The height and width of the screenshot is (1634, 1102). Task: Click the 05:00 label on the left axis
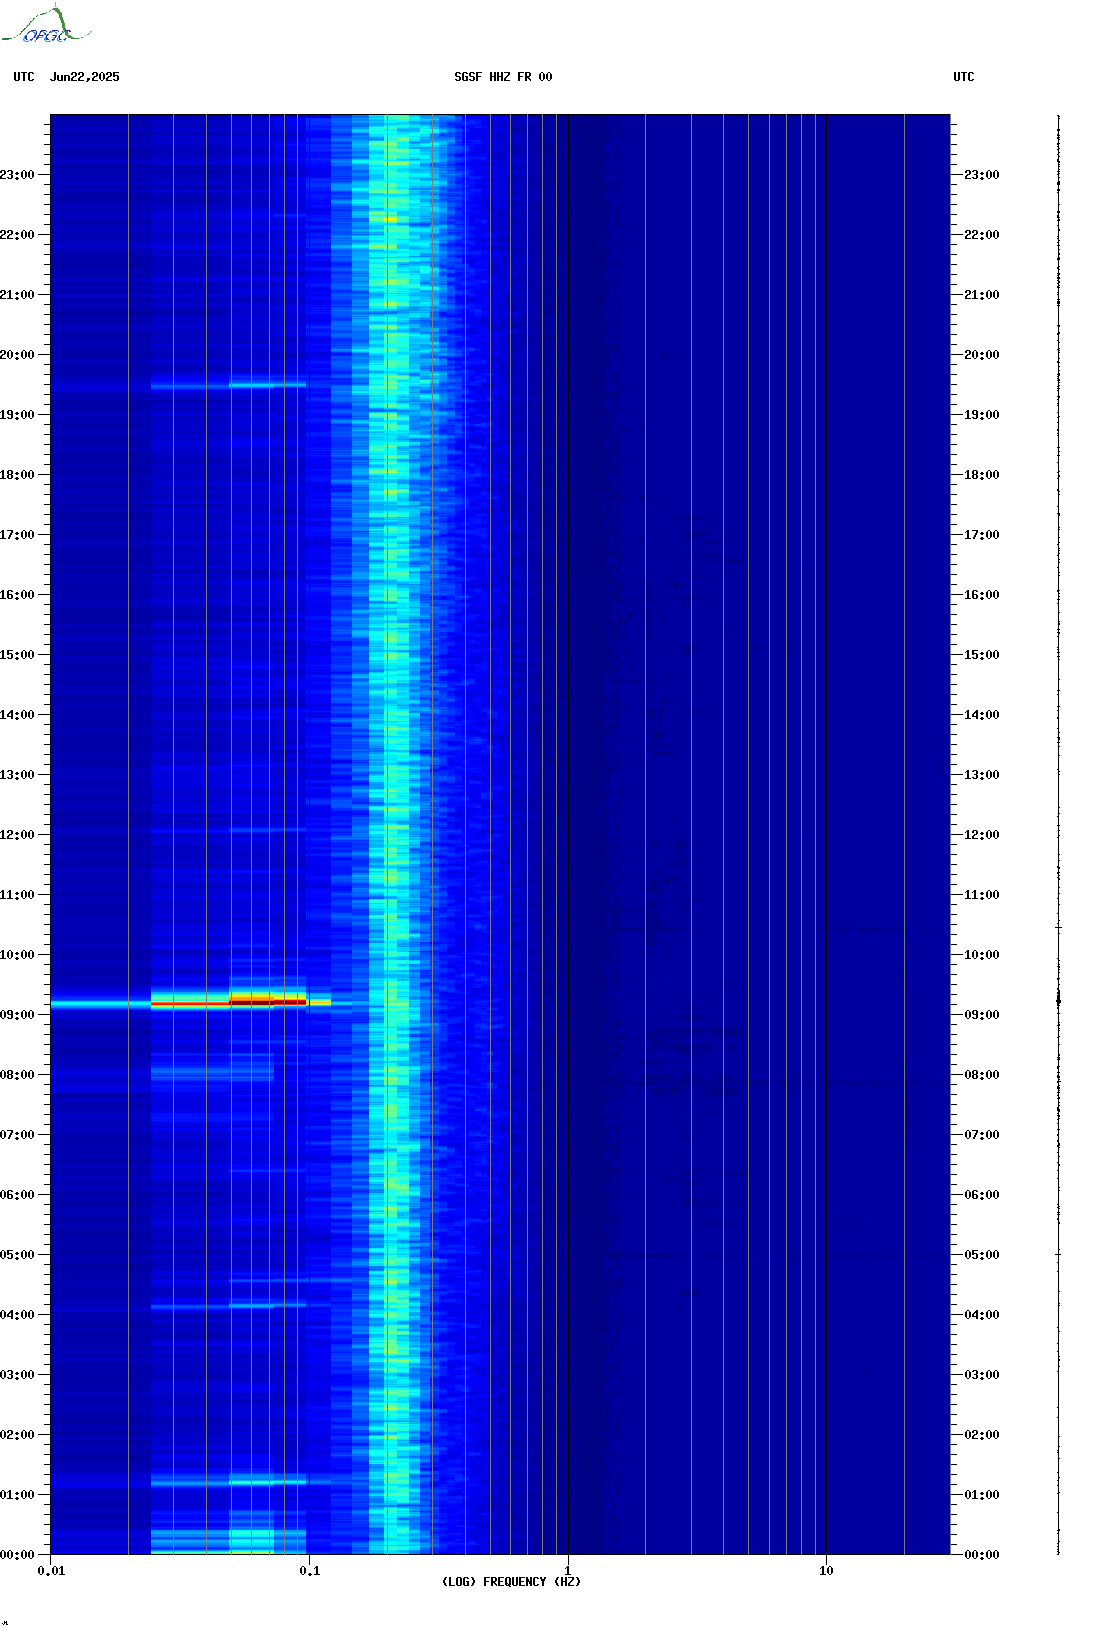tap(17, 1255)
